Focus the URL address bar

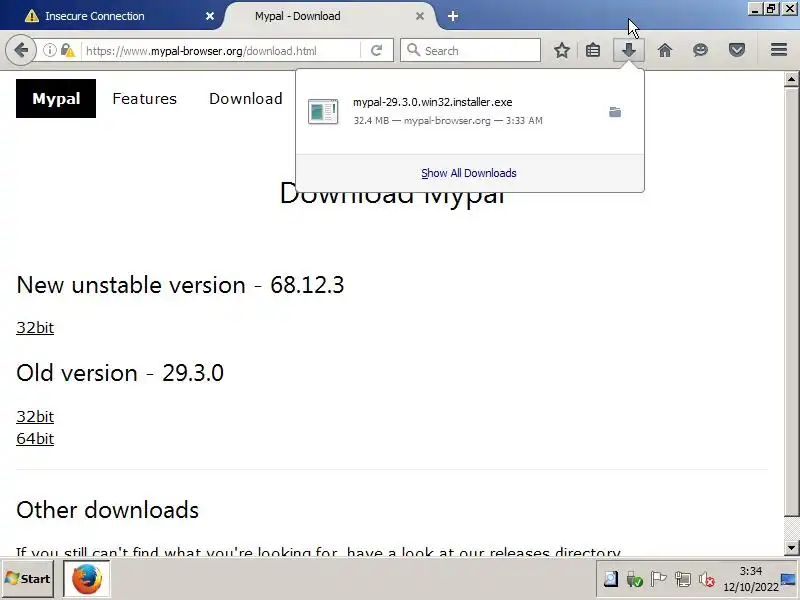[219, 51]
